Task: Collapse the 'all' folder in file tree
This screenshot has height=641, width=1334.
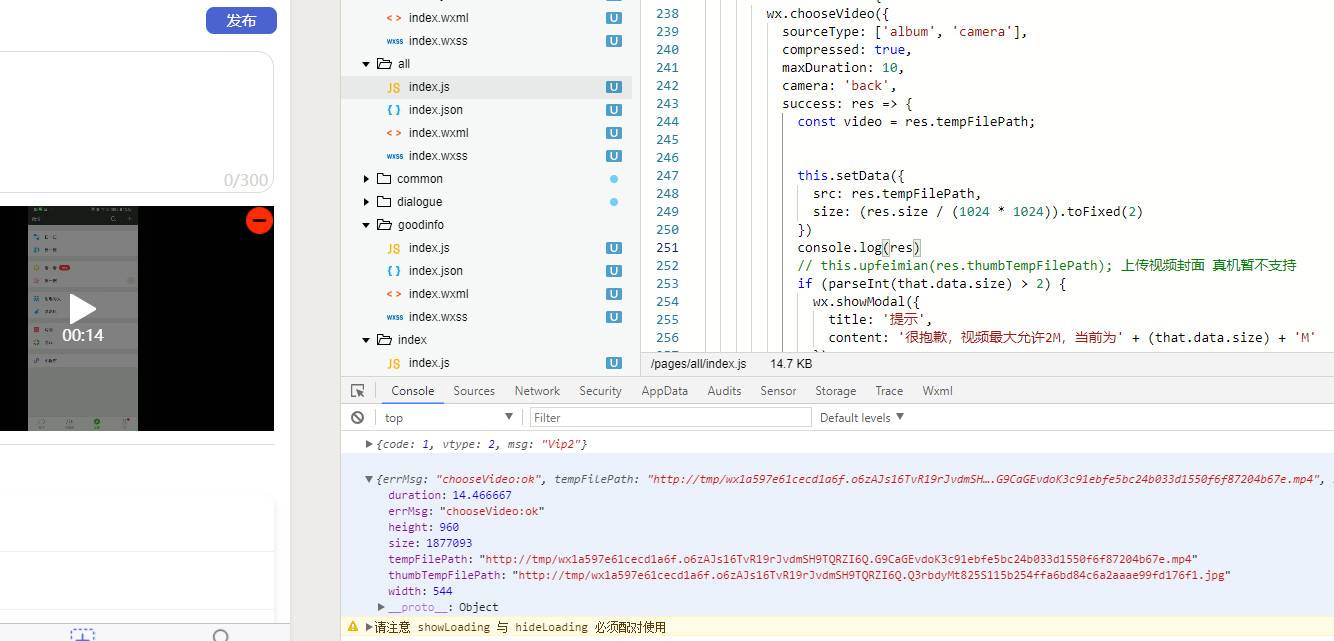Action: 367,64
